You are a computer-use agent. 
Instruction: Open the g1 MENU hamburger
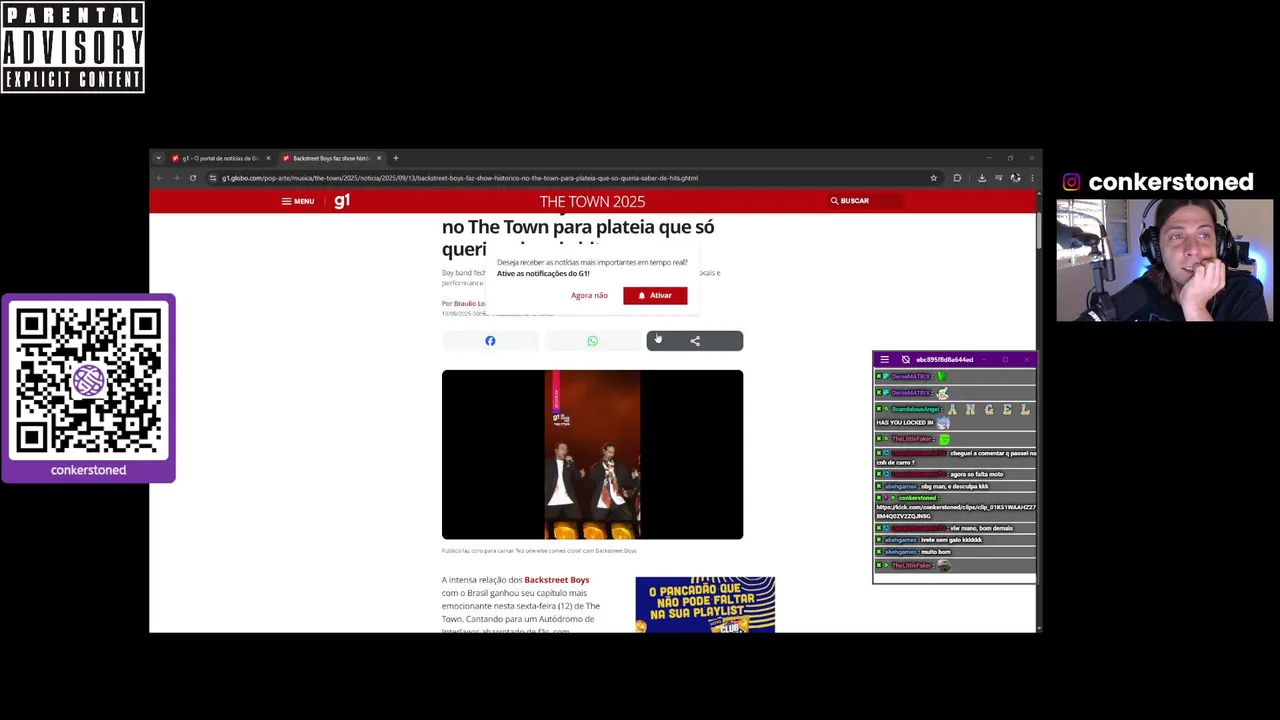297,201
